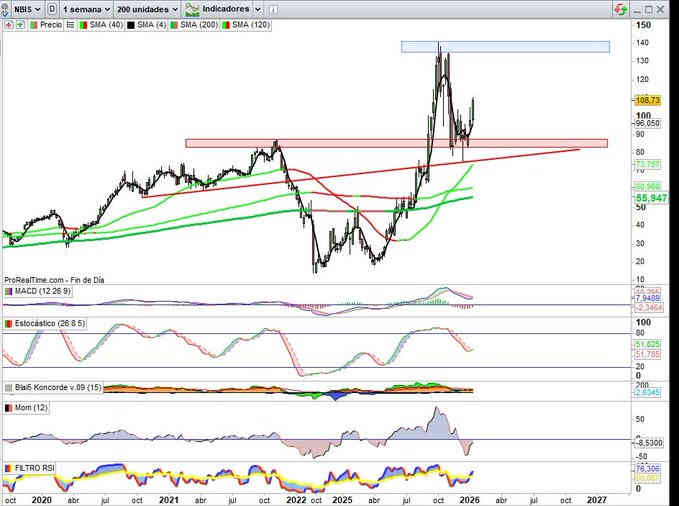Click the red-green sync icon at top right
679x506 pixels.
pos(622,8)
